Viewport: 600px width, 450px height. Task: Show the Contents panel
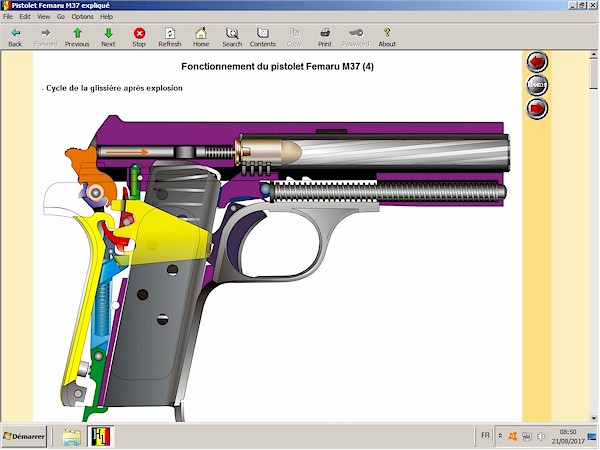click(263, 38)
